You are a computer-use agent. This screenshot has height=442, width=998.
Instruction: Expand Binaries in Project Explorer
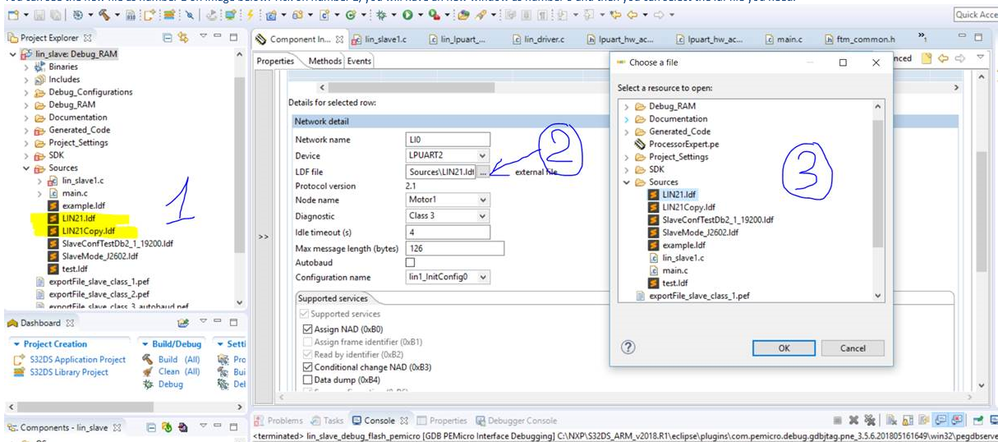click(x=26, y=66)
